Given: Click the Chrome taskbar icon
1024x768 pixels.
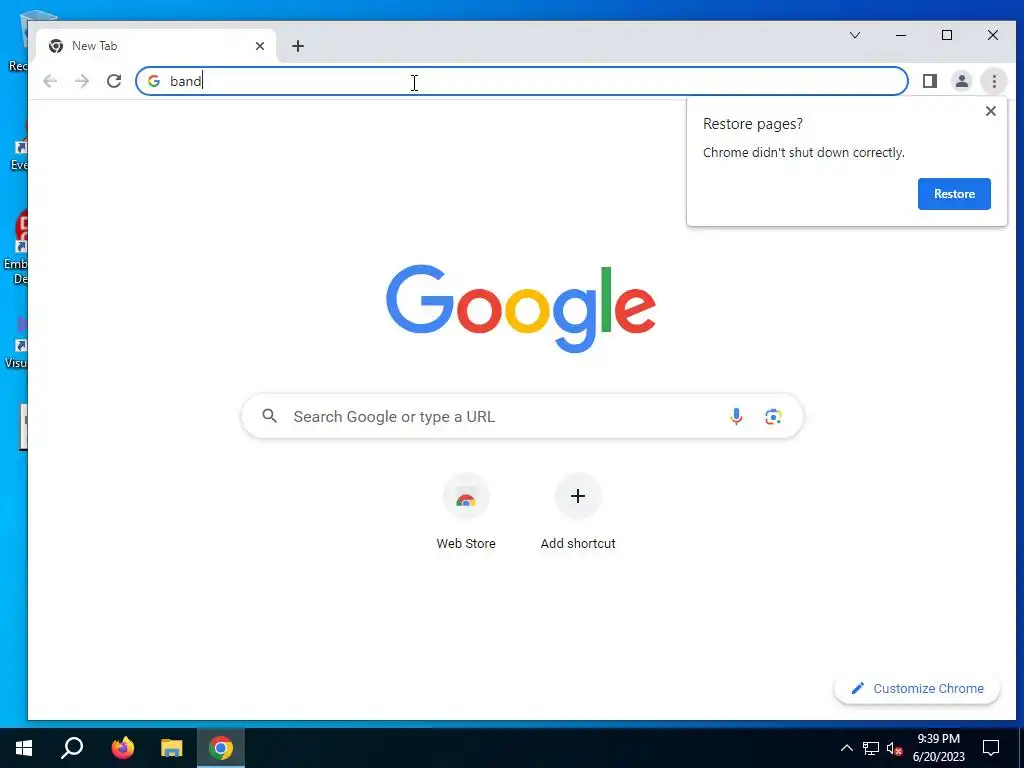Looking at the screenshot, I should [x=221, y=748].
